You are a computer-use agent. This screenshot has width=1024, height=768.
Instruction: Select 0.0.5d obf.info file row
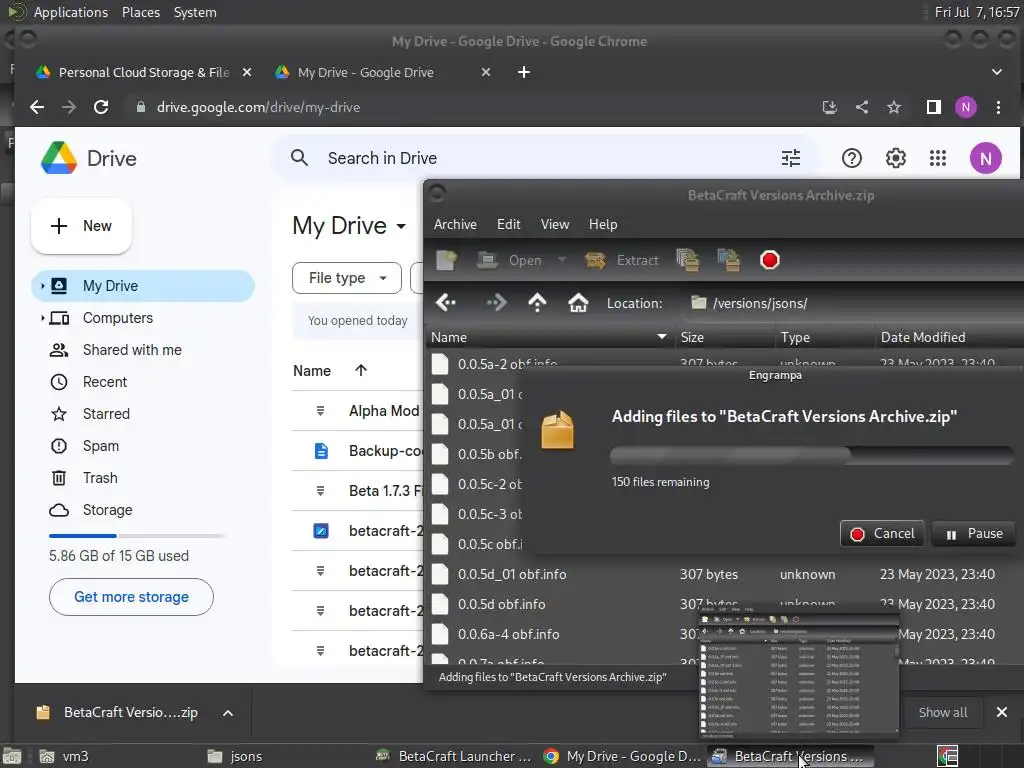tap(562, 604)
